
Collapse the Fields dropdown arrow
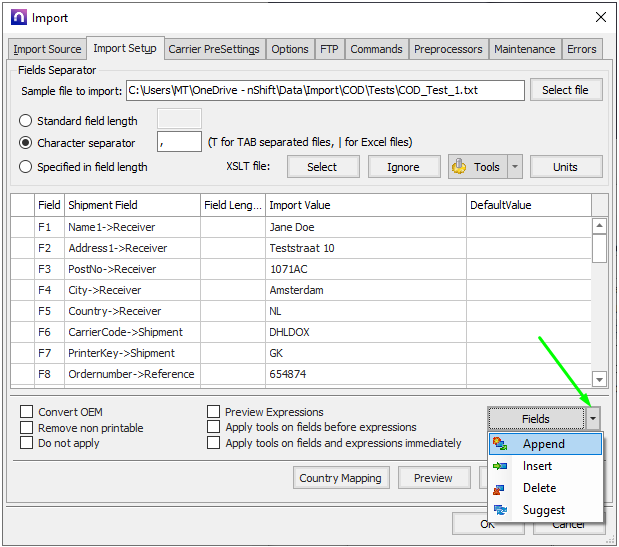point(595,419)
